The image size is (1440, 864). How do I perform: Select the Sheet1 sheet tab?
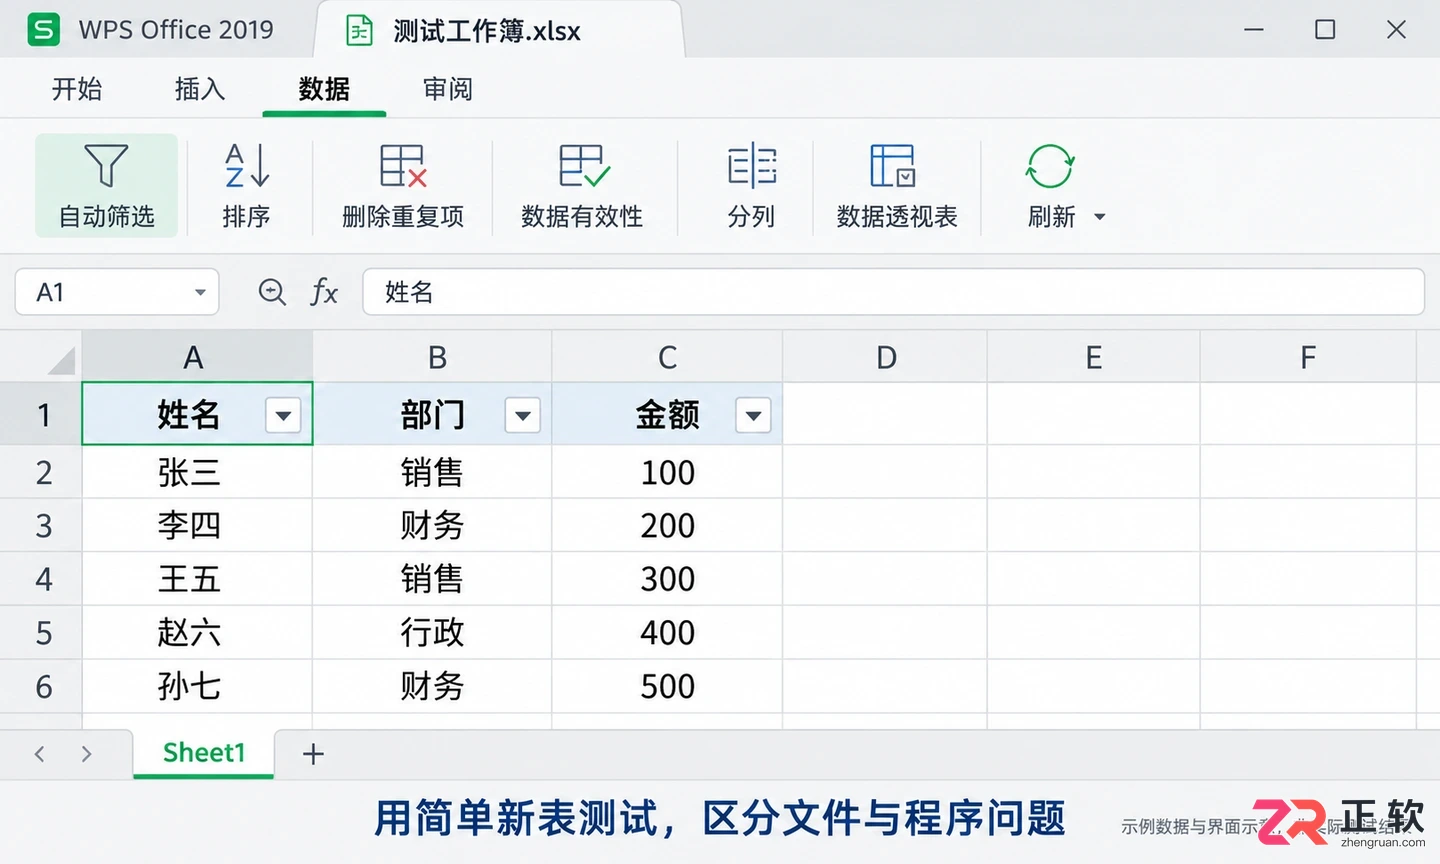coord(204,753)
